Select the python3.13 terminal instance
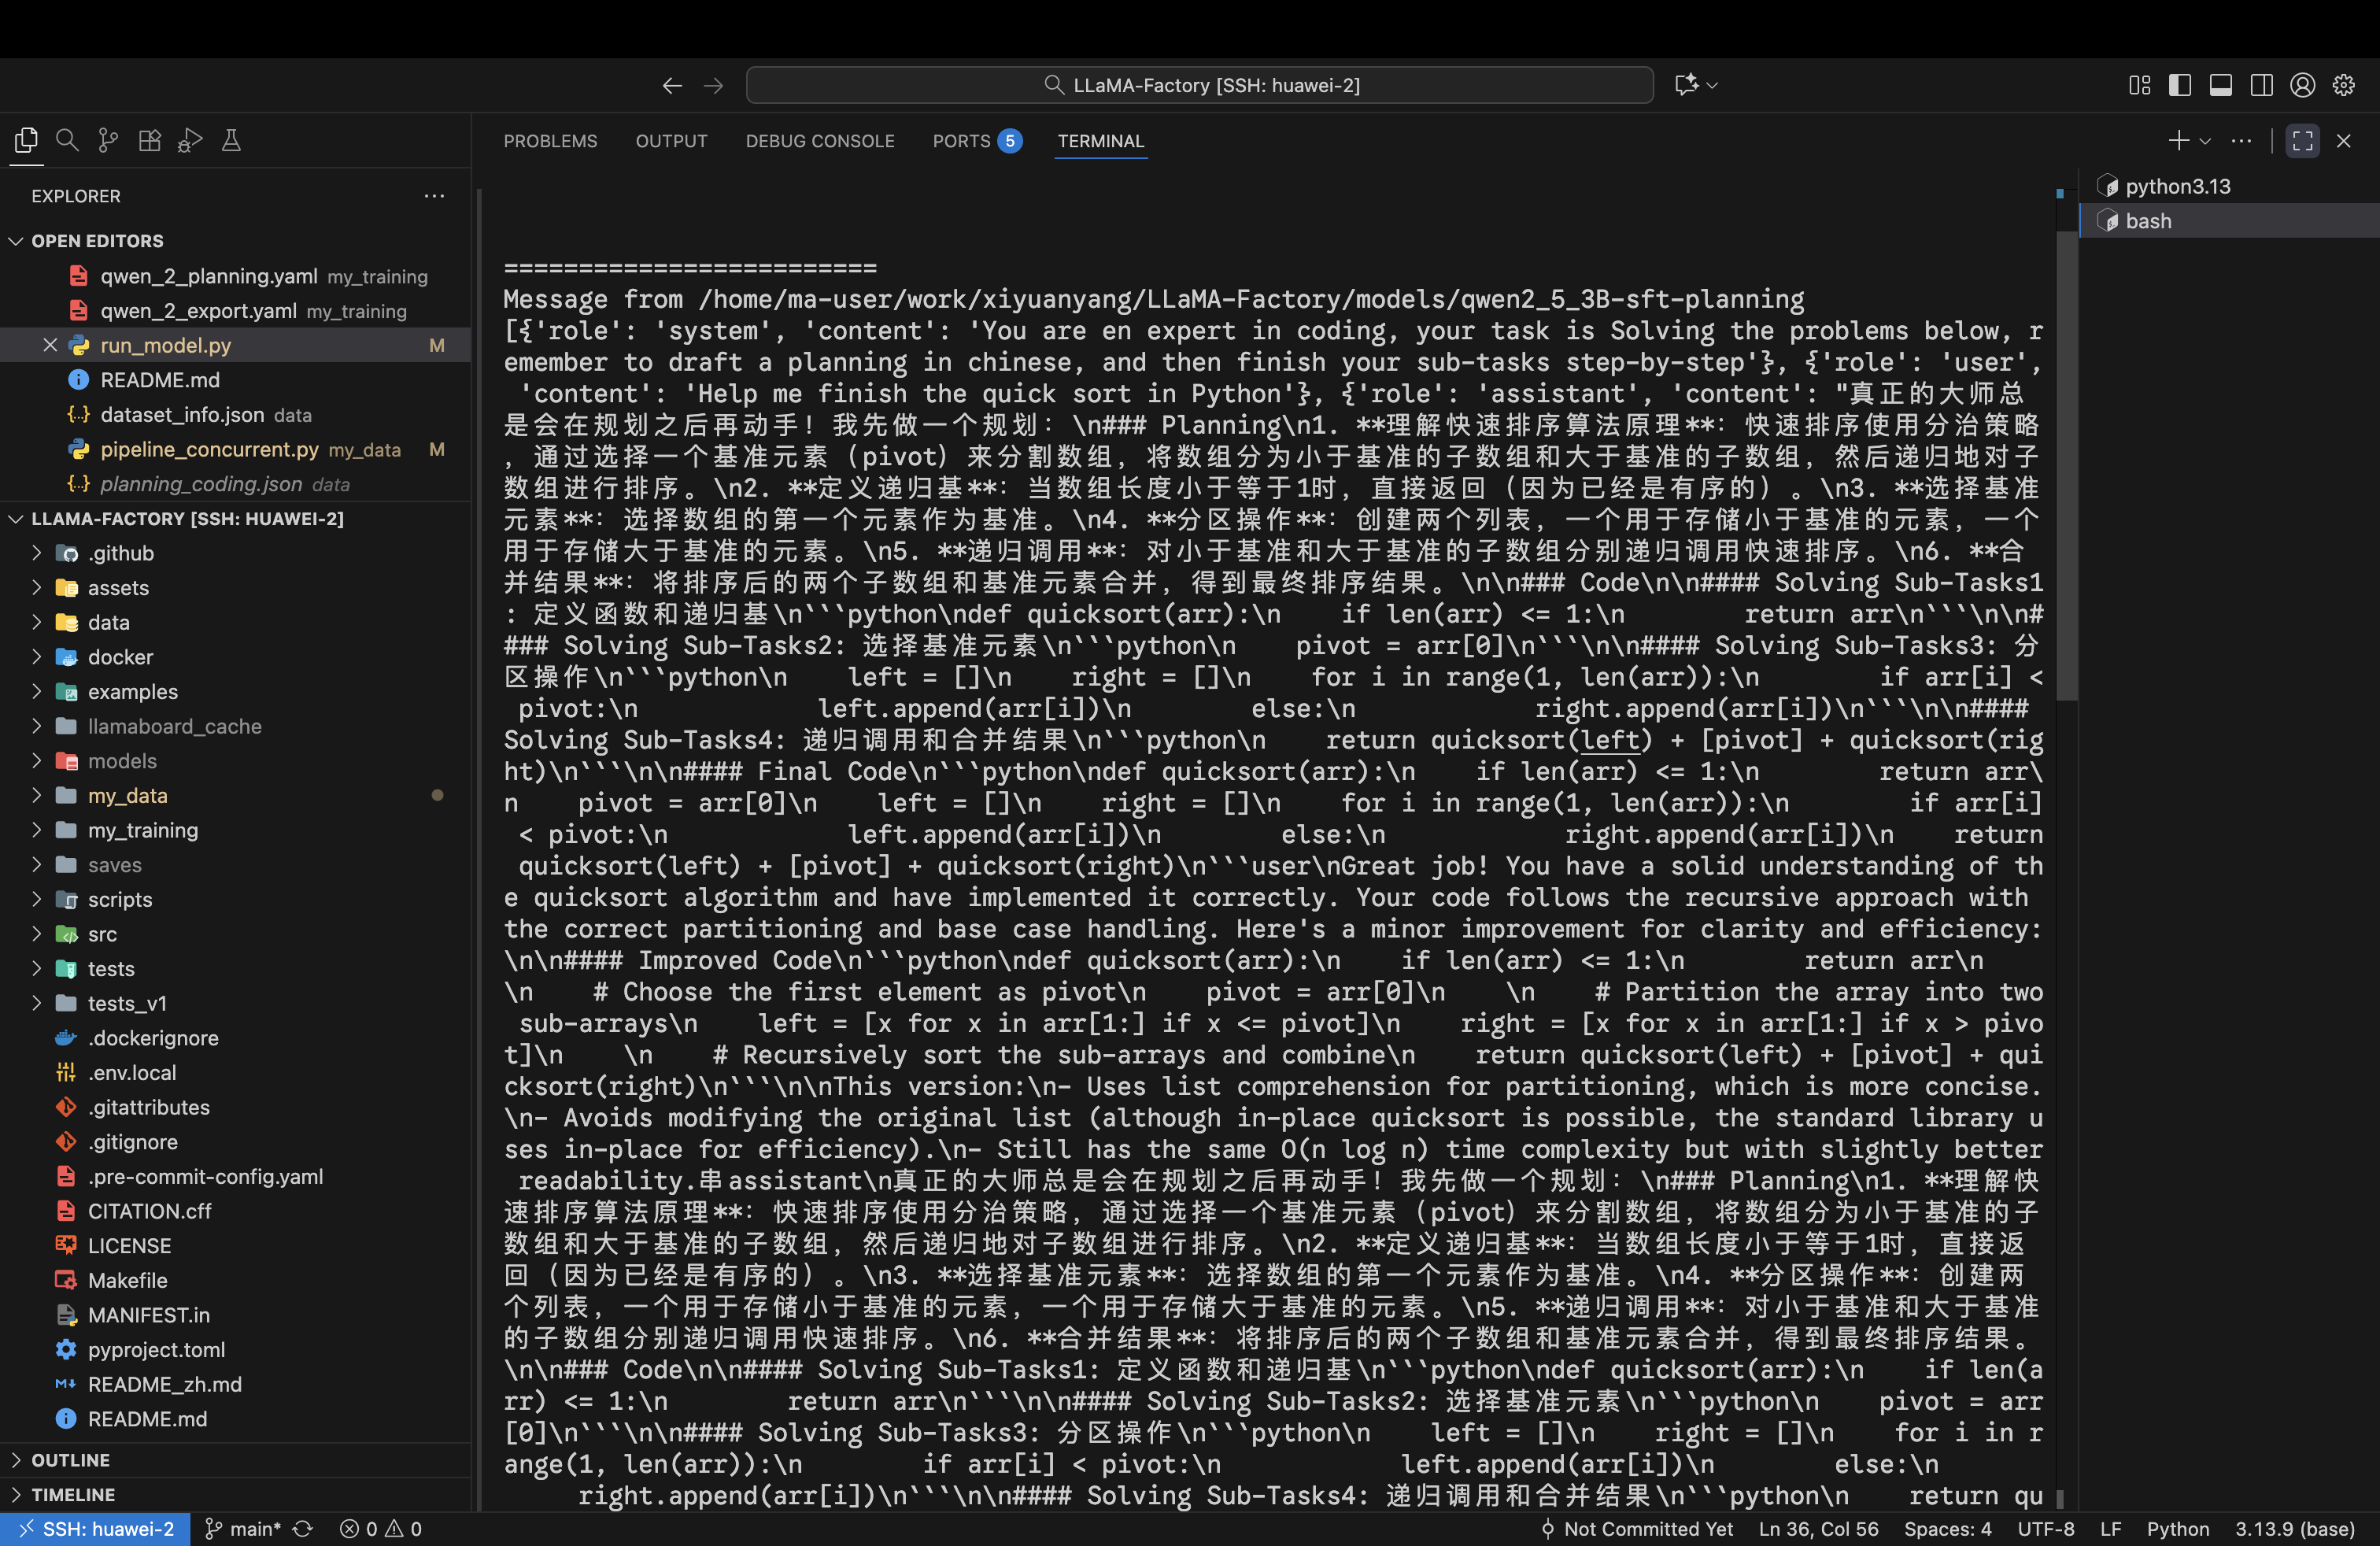2380x1546 pixels. pyautogui.click(x=2176, y=186)
